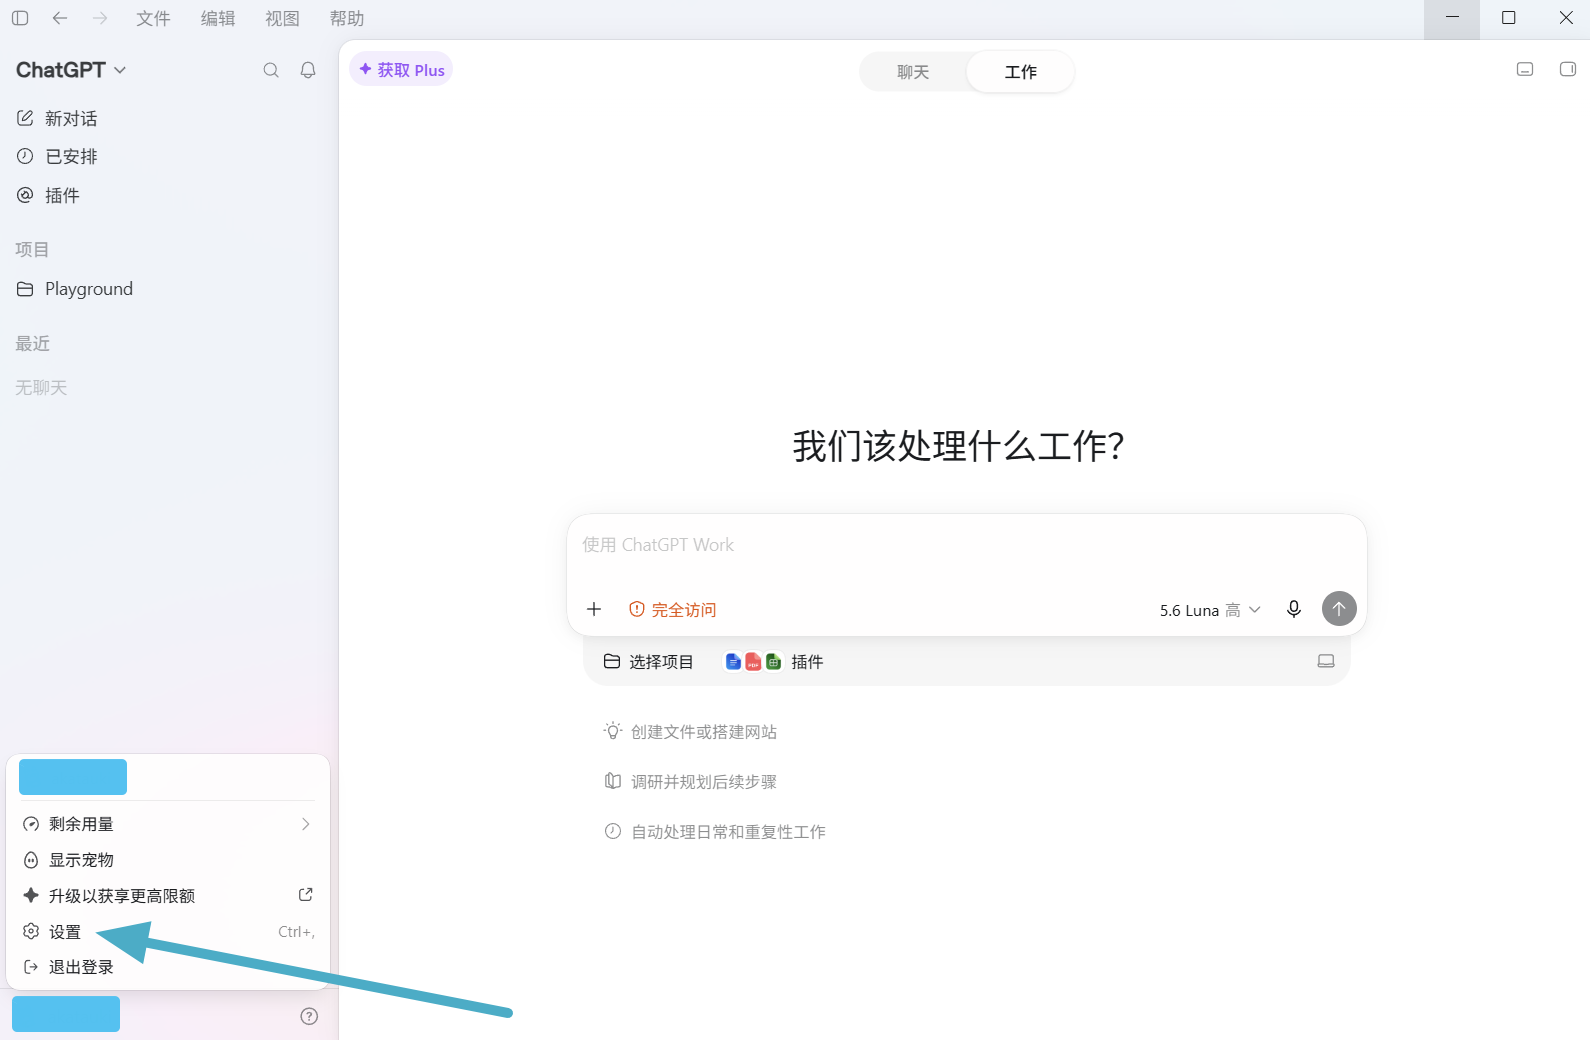Open 插件 with app icons below composer
Screen dimensions: 1590x1040
point(774,662)
